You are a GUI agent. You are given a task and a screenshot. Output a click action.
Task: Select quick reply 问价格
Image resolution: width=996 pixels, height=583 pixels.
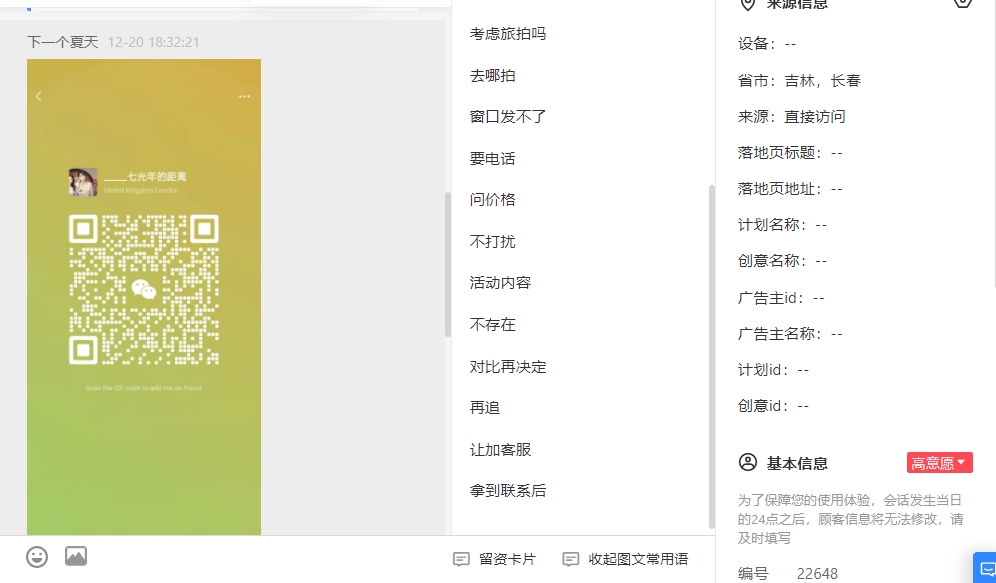click(x=492, y=200)
